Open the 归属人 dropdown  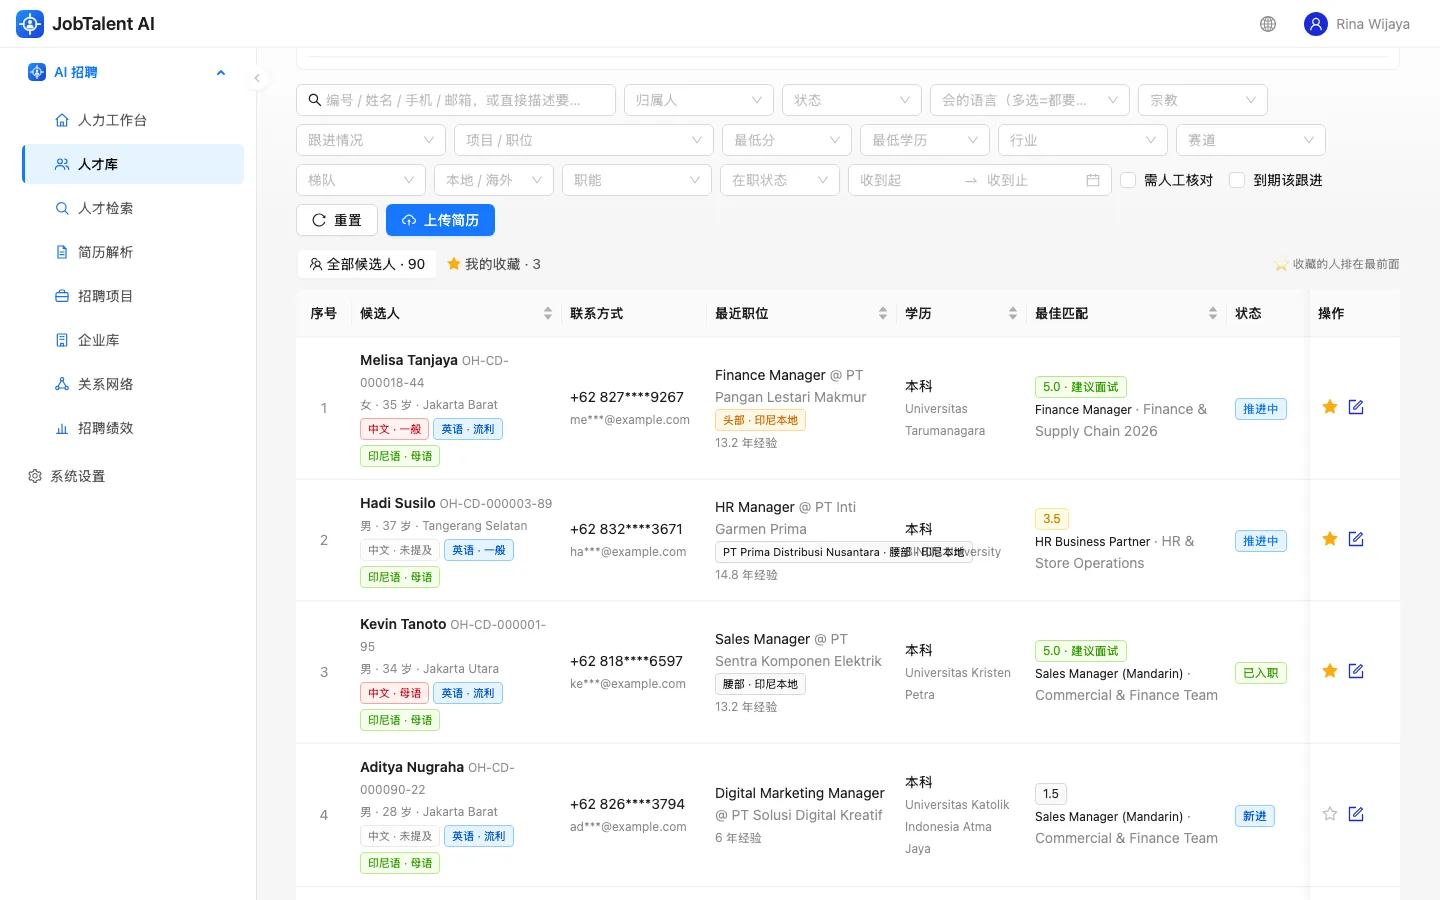tap(699, 100)
